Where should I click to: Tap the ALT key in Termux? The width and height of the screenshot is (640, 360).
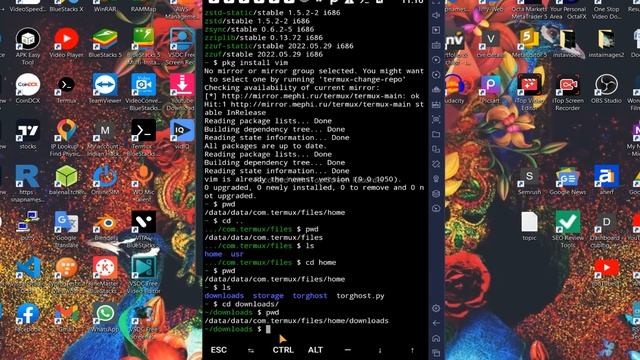point(315,350)
